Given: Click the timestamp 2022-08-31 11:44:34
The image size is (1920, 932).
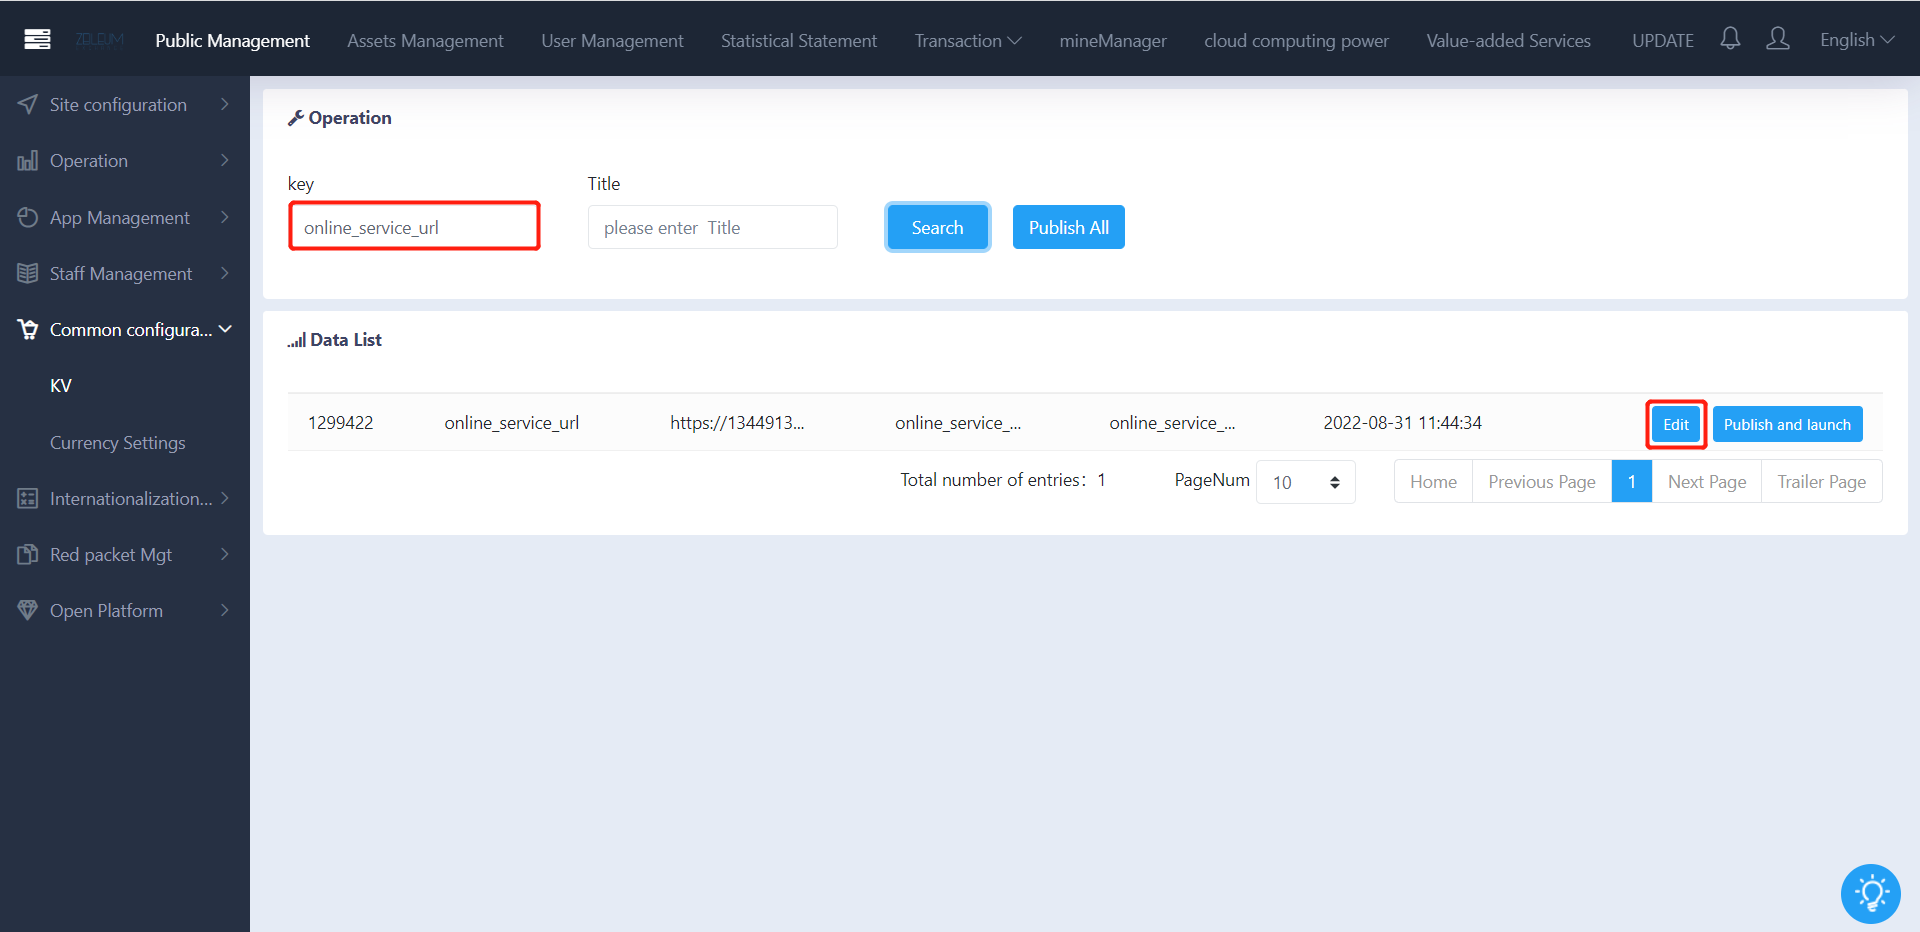Looking at the screenshot, I should [x=1402, y=423].
